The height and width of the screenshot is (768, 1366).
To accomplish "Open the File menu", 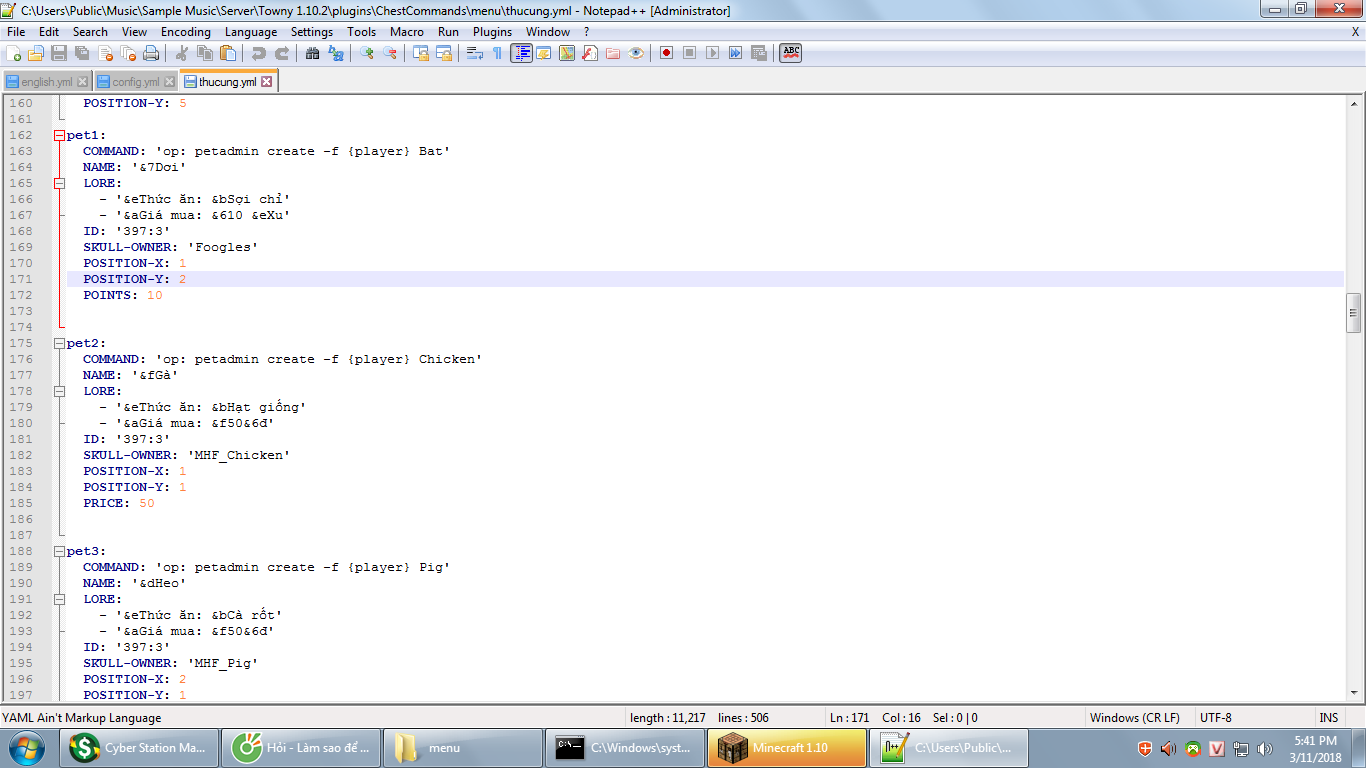I will point(16,32).
